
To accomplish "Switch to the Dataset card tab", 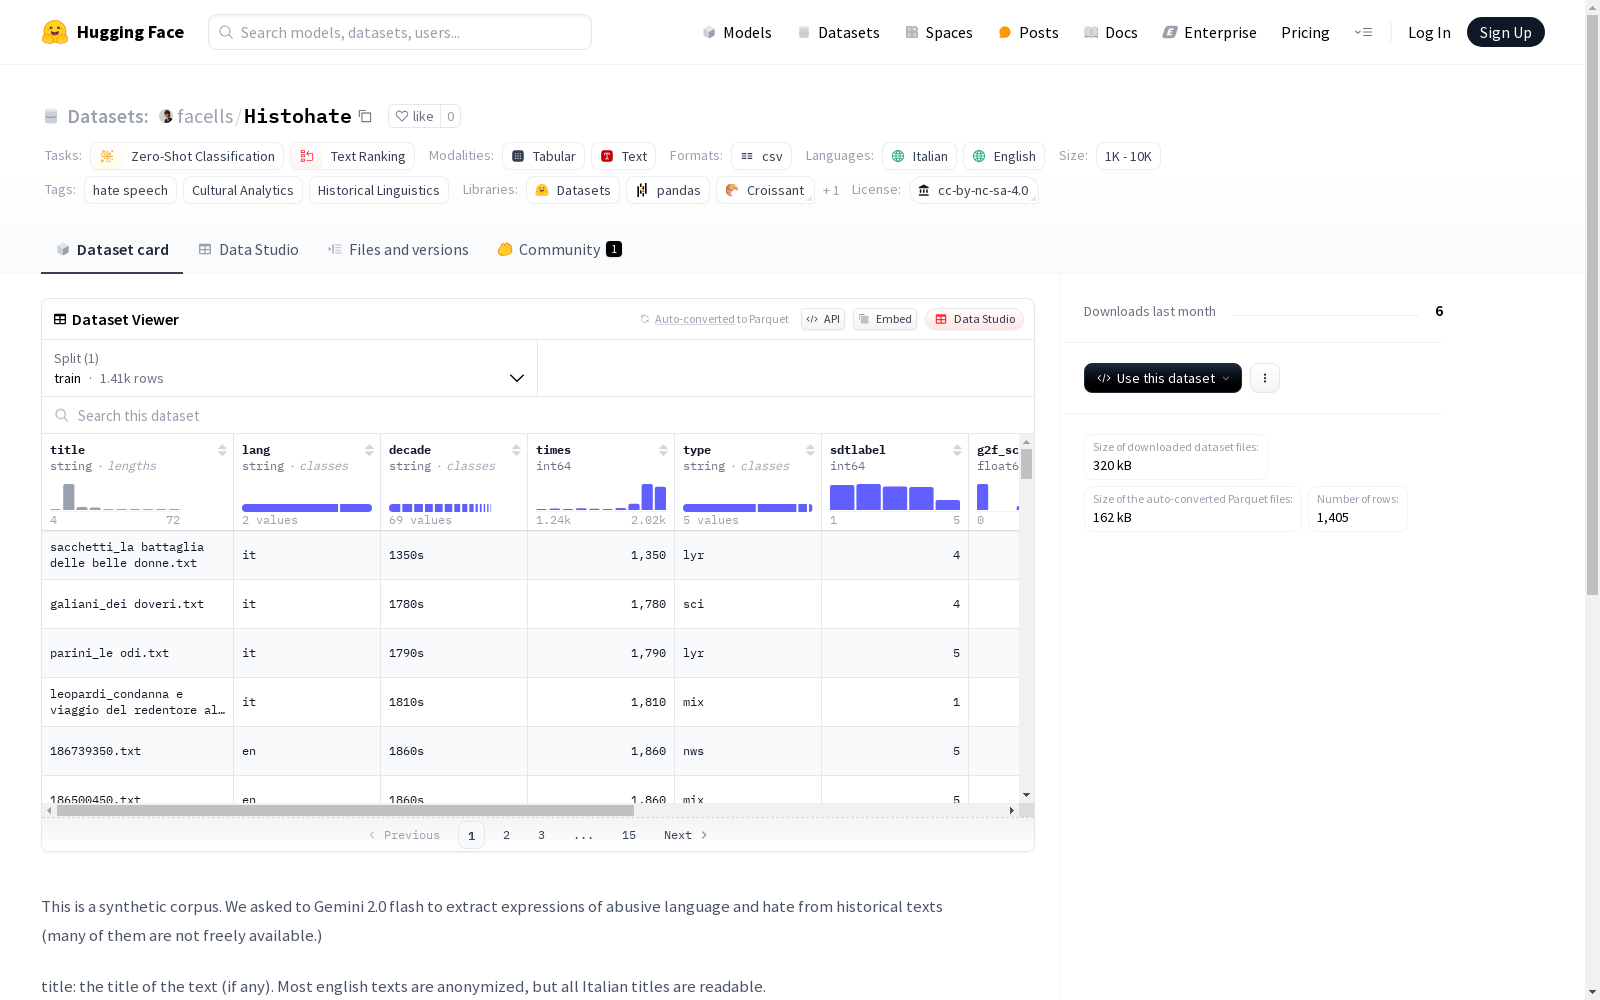I will pyautogui.click(x=112, y=250).
